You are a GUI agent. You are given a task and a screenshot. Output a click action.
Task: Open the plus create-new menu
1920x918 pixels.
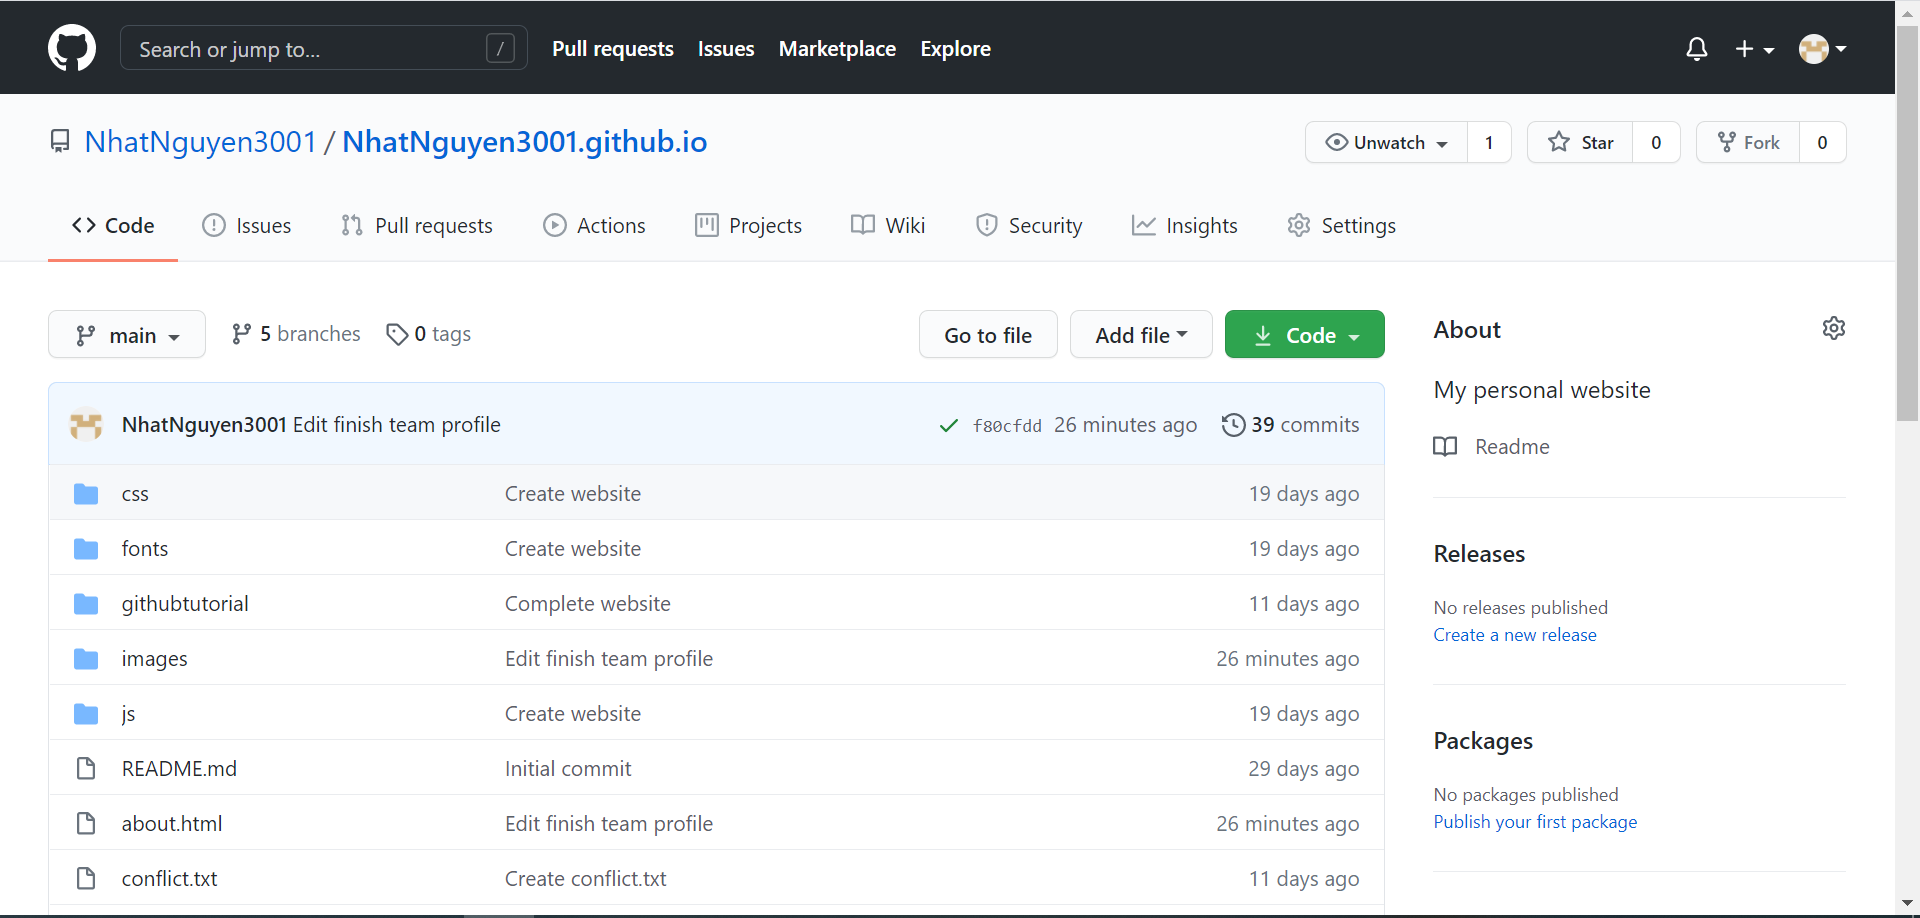tap(1754, 49)
